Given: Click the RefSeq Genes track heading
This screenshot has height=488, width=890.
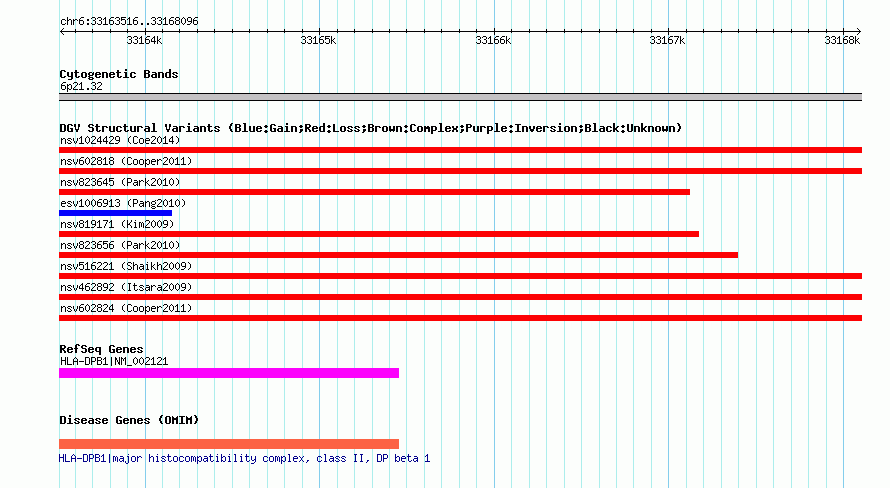Looking at the screenshot, I should [x=102, y=349].
